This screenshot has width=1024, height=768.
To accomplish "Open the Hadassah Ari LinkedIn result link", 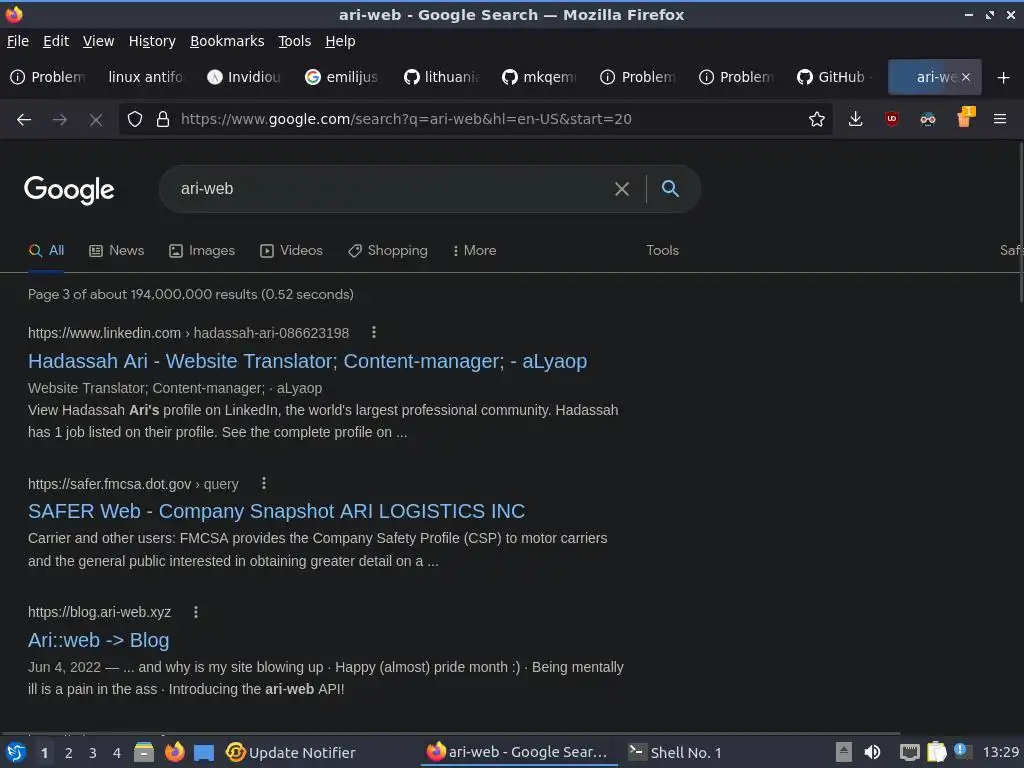I will tap(308, 361).
